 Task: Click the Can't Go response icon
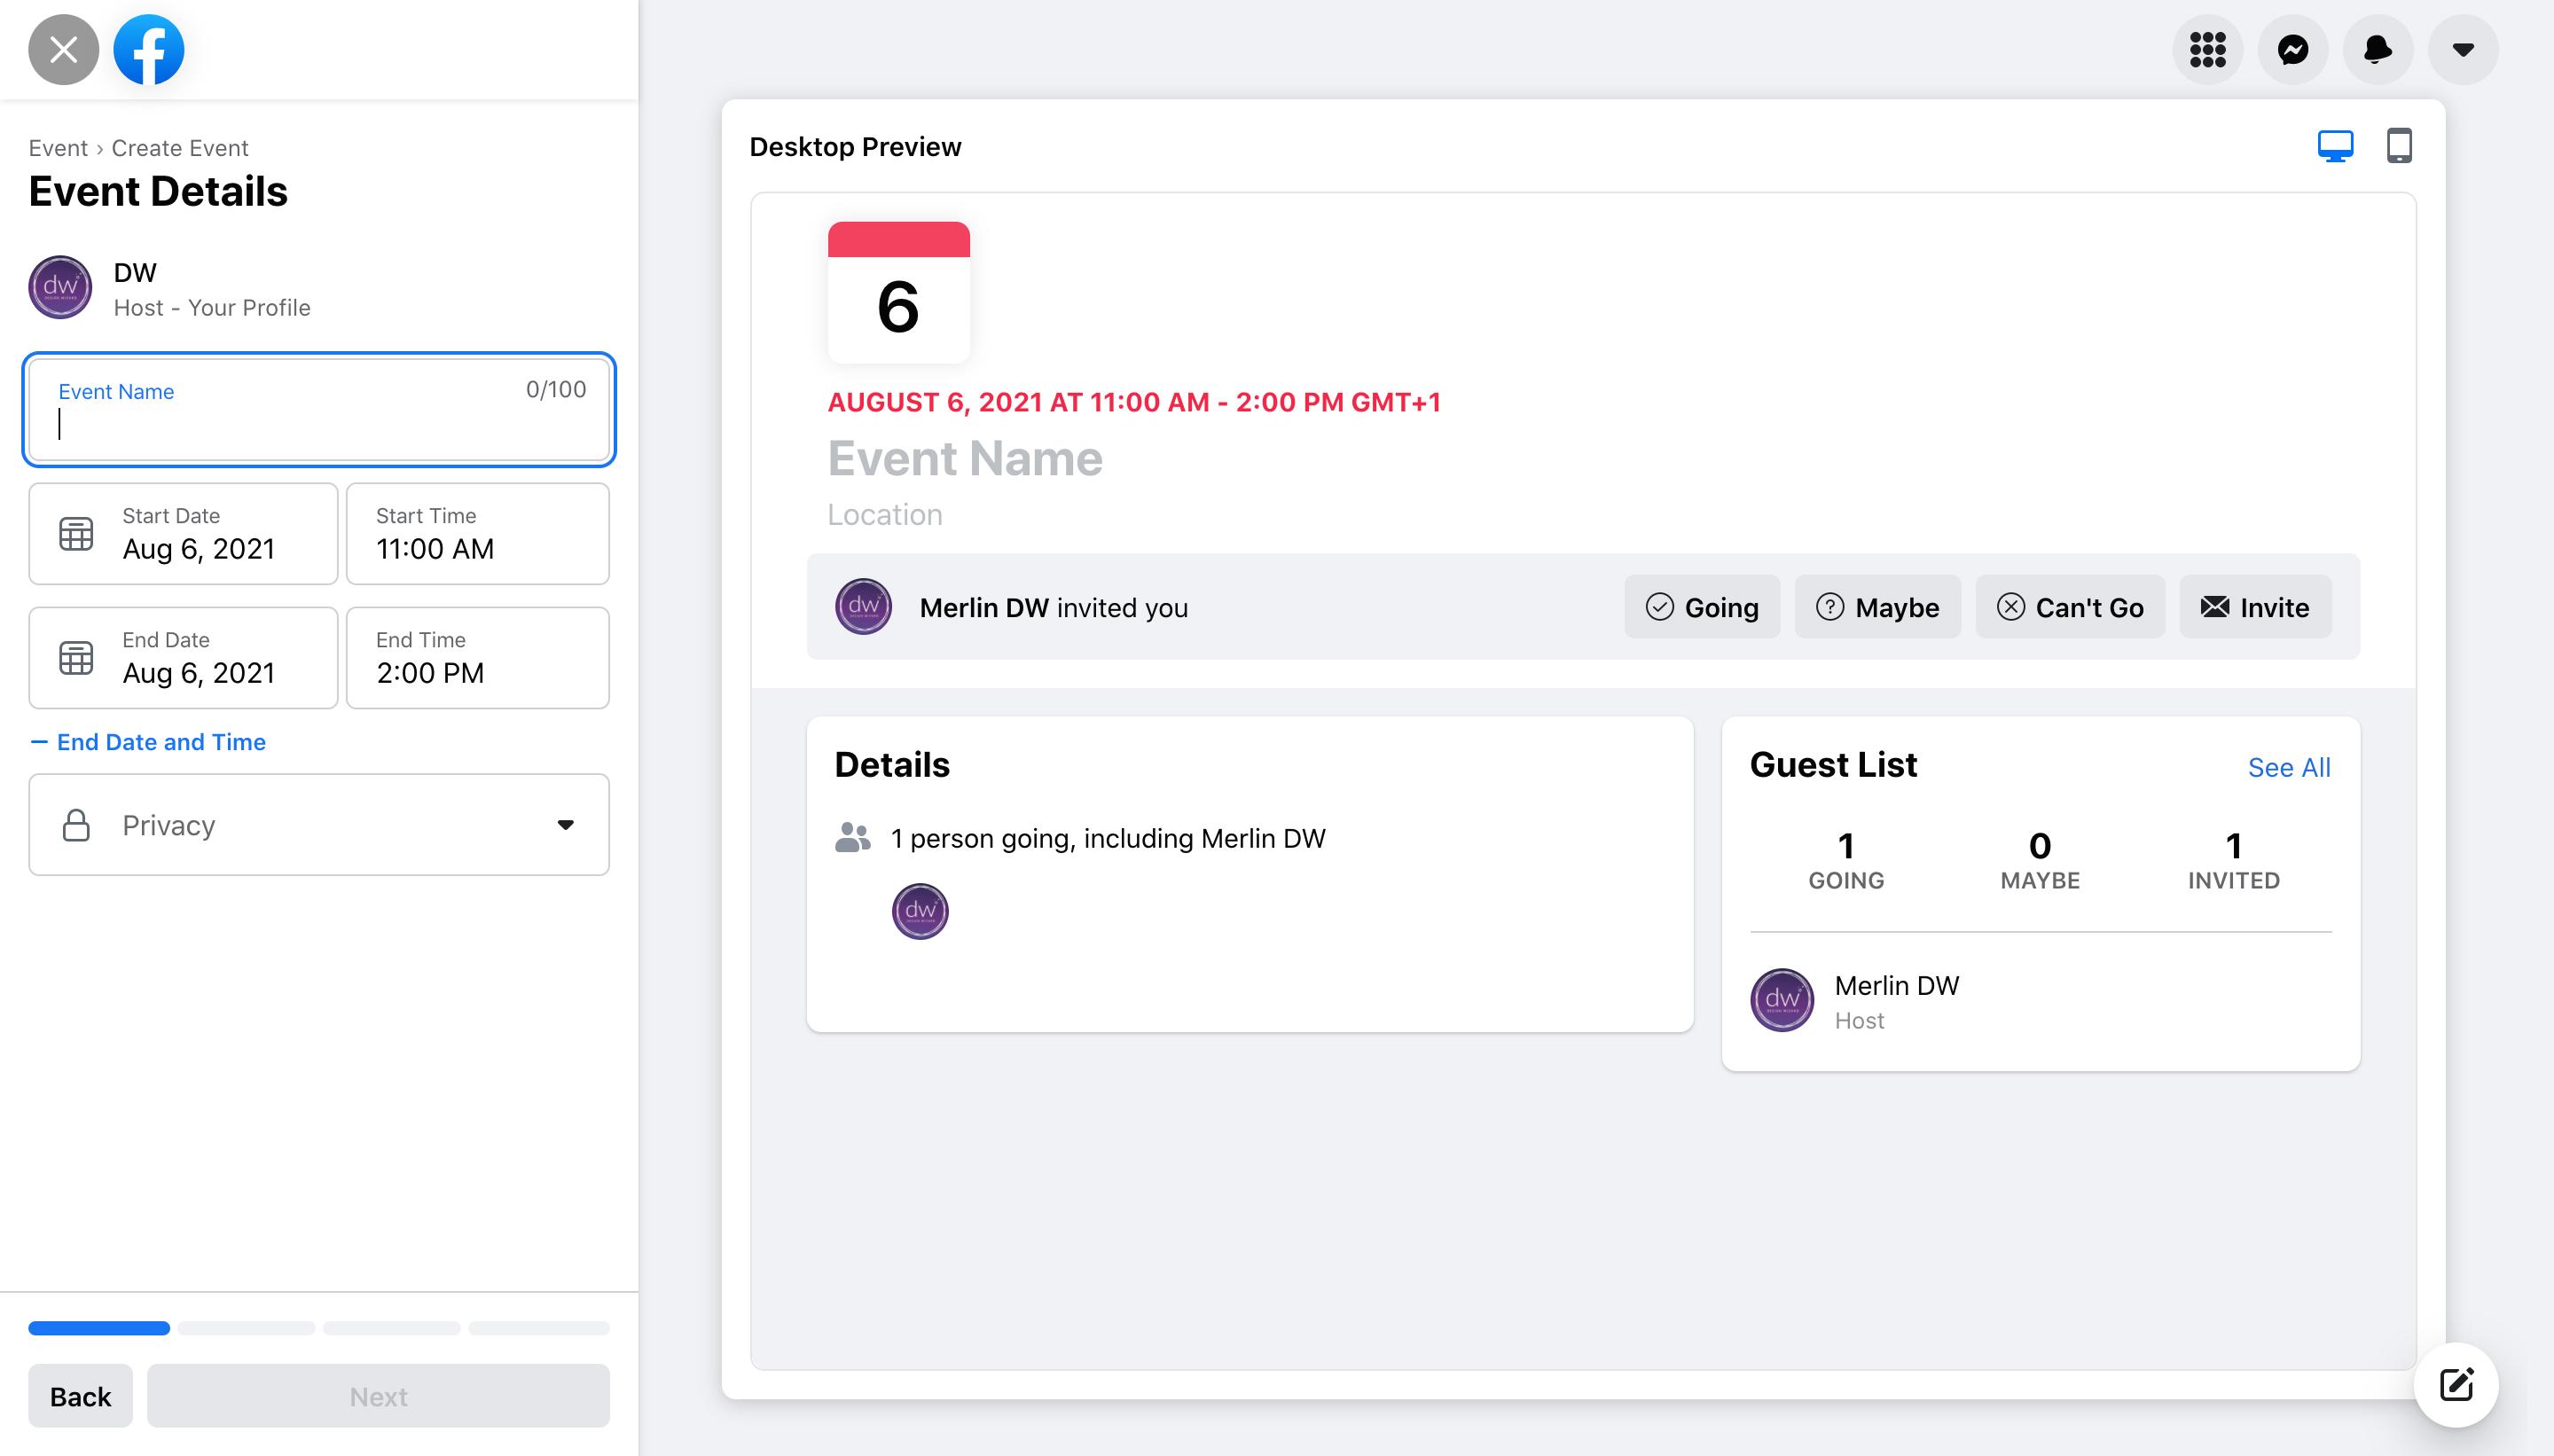[x=2010, y=607]
